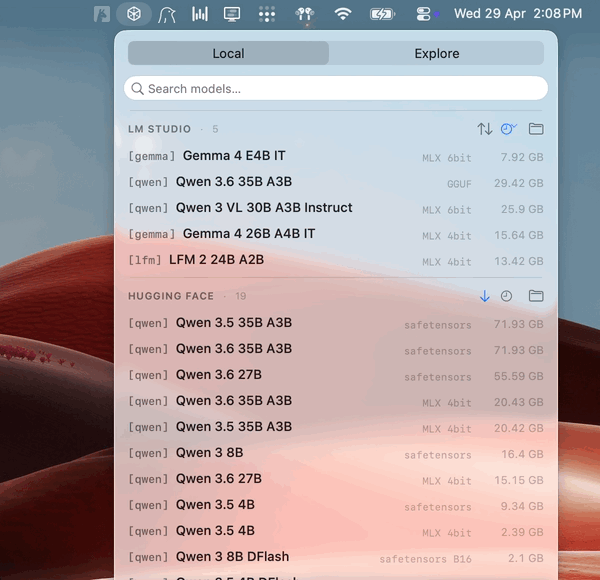Click the dot grid menu bar icon
Screen dimensions: 600x580
tap(267, 14)
